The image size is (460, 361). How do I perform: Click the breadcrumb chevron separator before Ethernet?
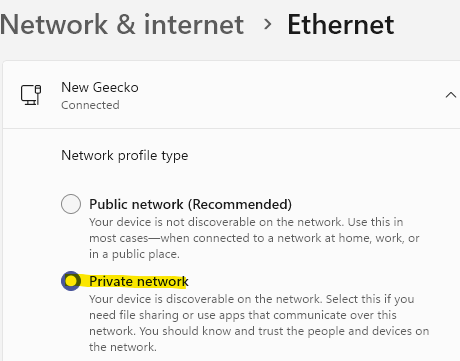267,24
